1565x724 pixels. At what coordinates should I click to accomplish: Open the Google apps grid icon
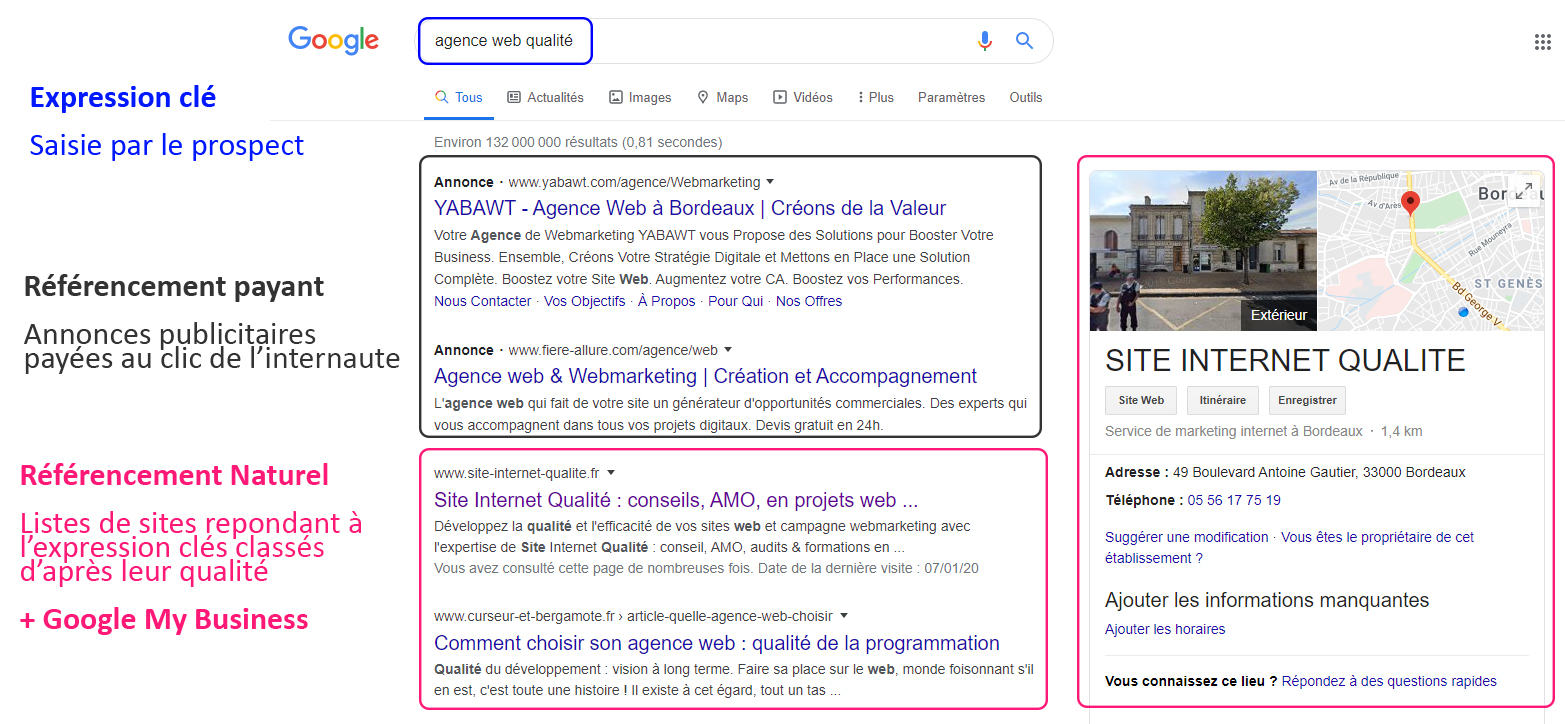tap(1542, 41)
